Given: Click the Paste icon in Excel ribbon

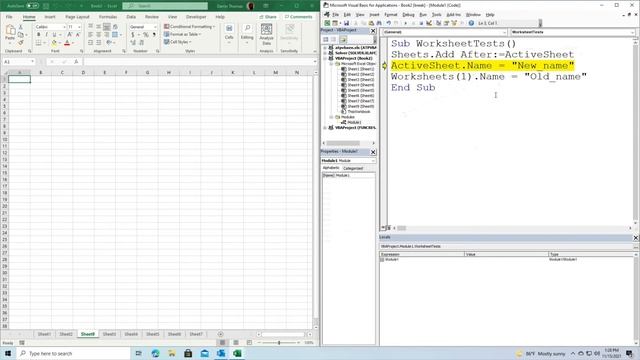Looking at the screenshot, I should [x=10, y=32].
